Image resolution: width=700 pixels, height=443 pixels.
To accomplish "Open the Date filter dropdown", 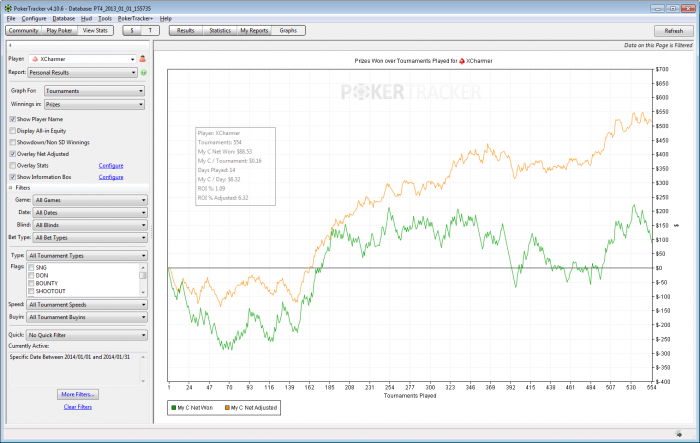I will 90,213.
